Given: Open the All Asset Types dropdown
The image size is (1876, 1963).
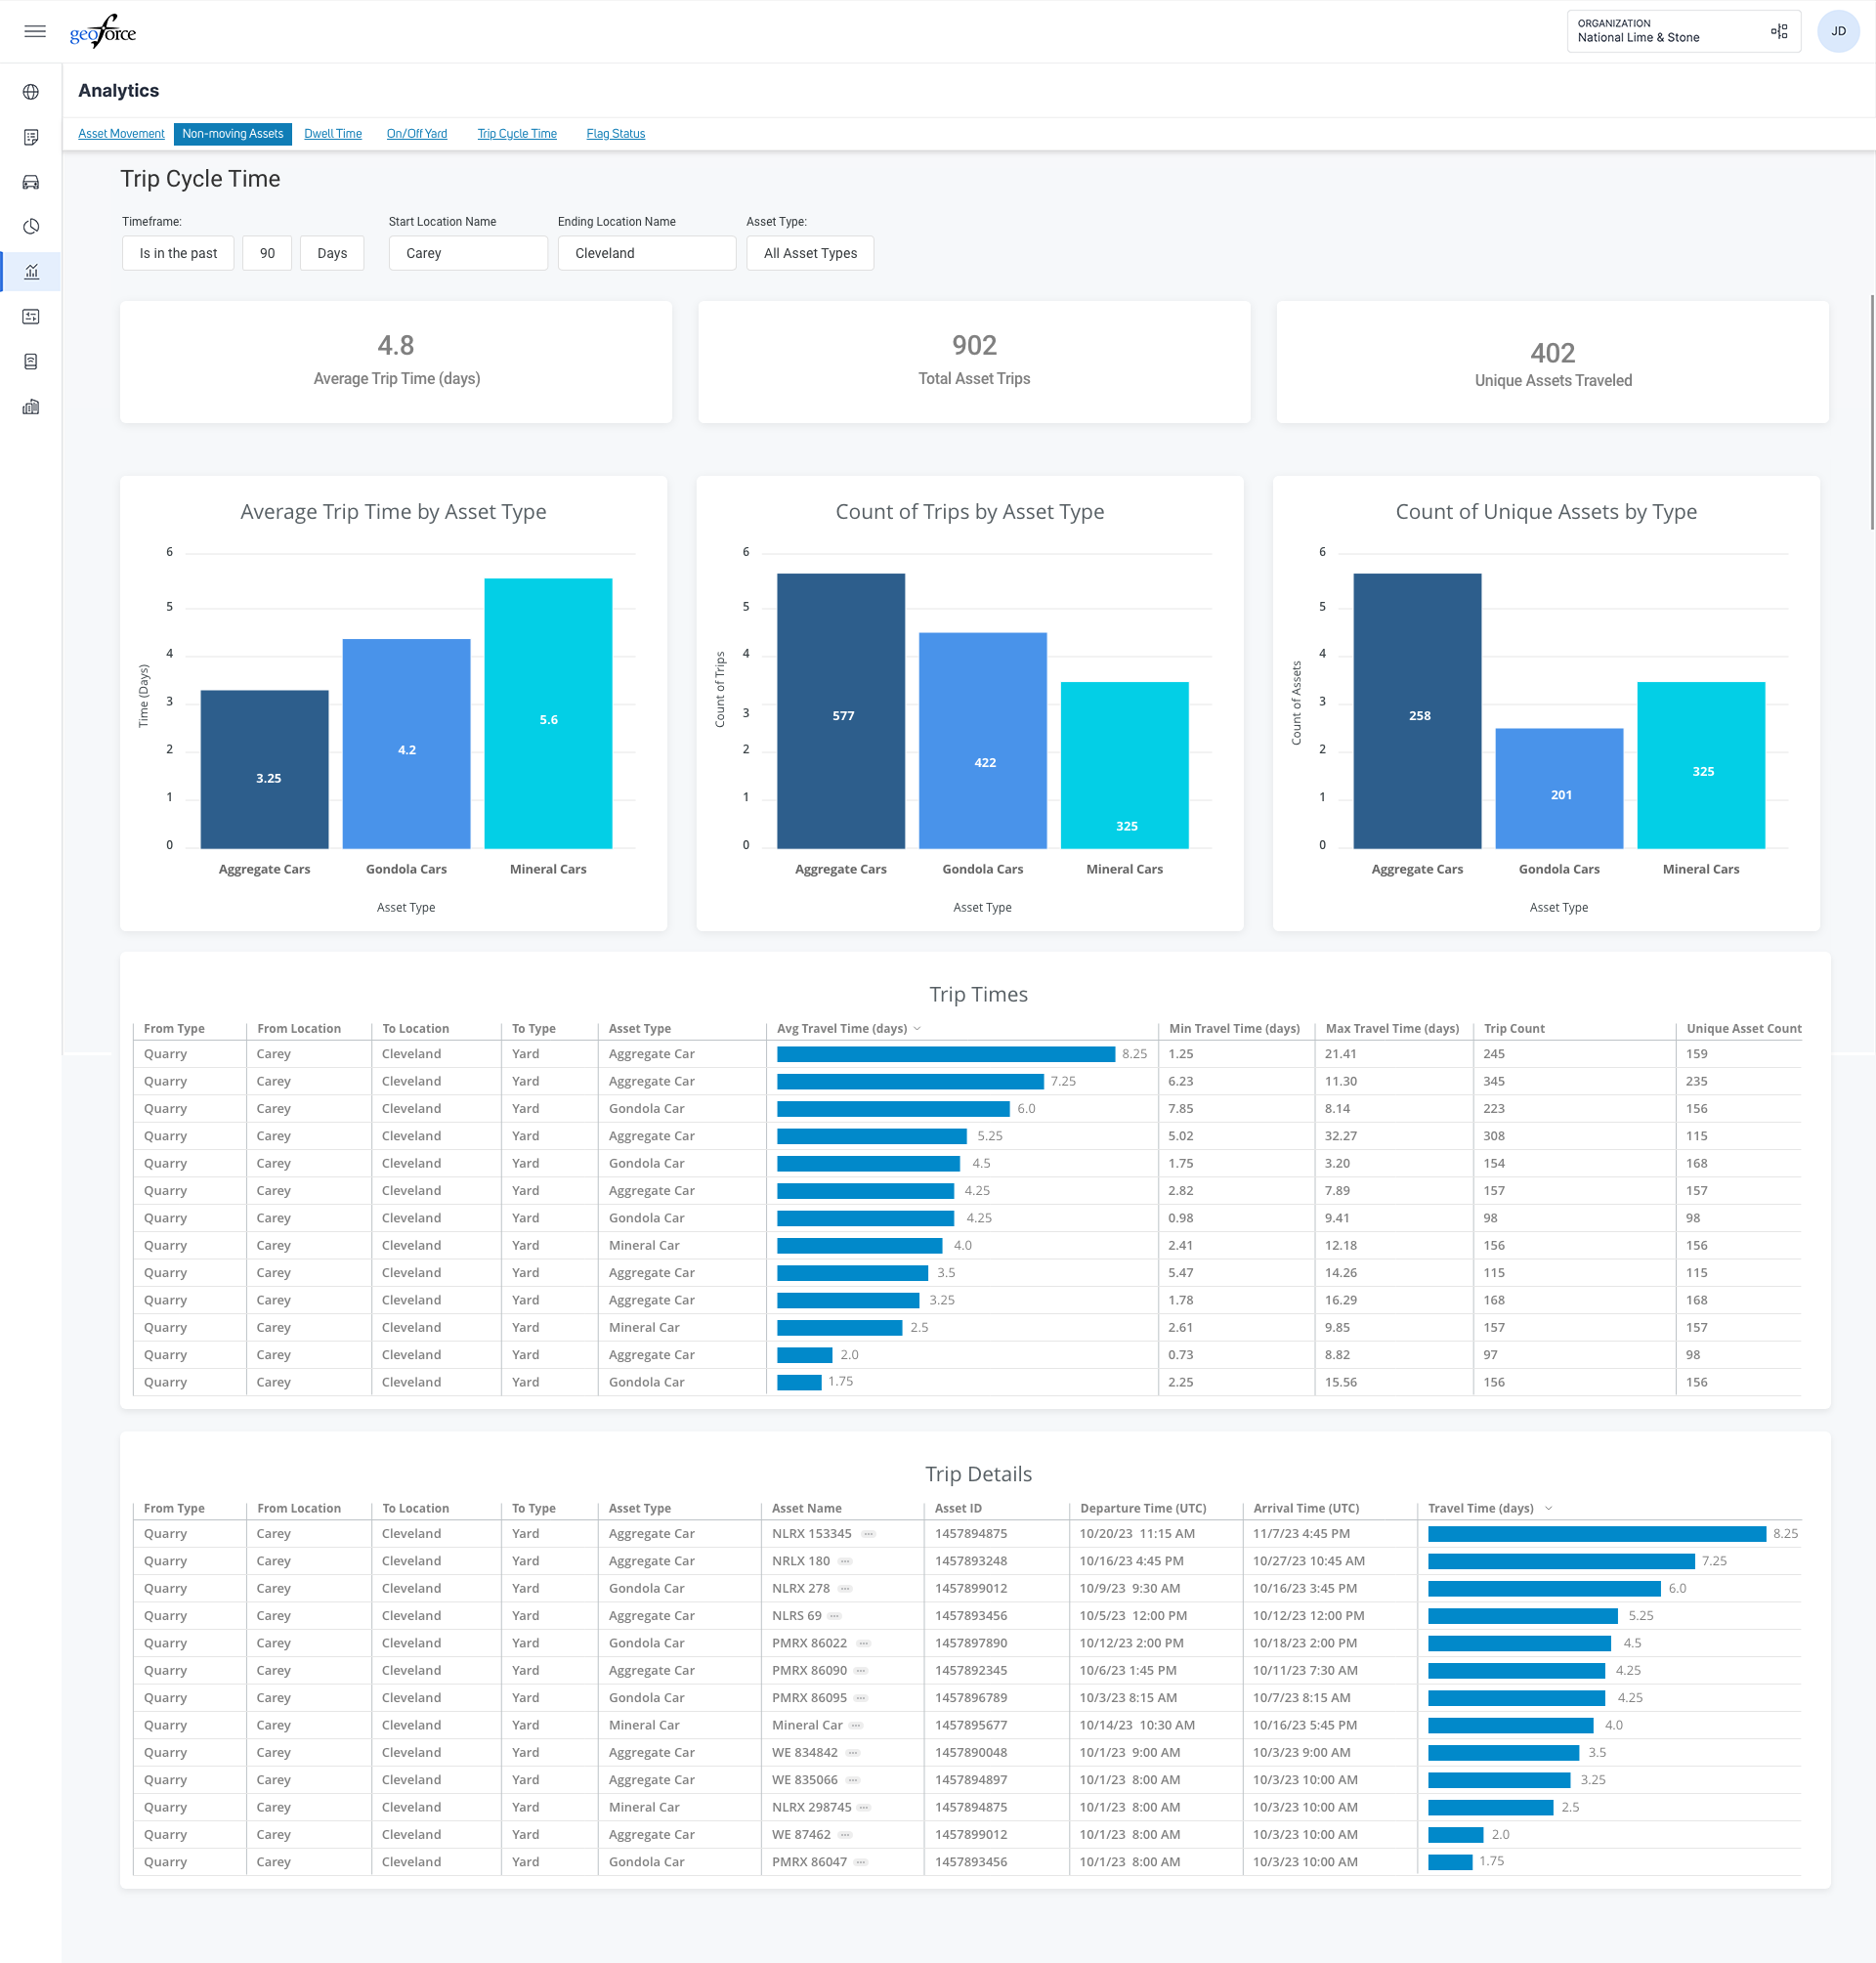Looking at the screenshot, I should [809, 253].
